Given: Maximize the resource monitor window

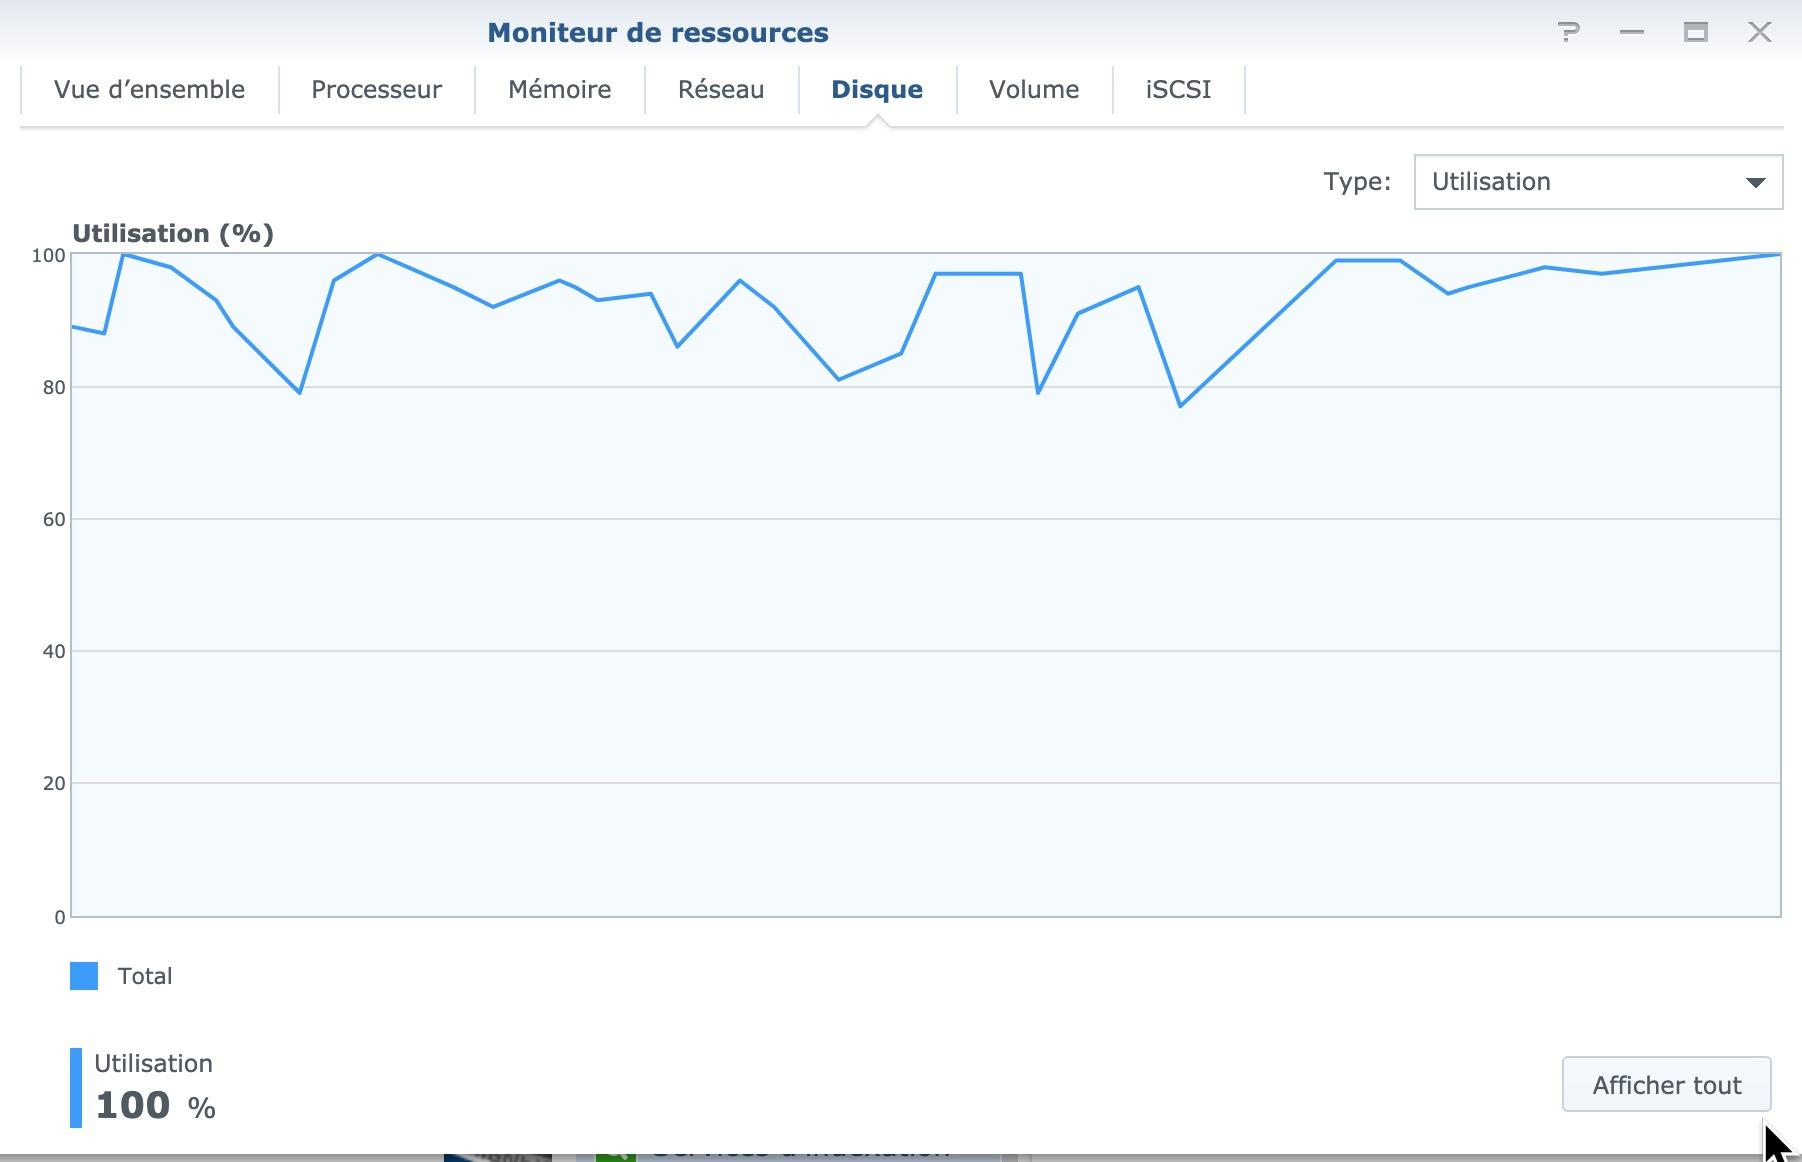Looking at the screenshot, I should pos(1696,32).
